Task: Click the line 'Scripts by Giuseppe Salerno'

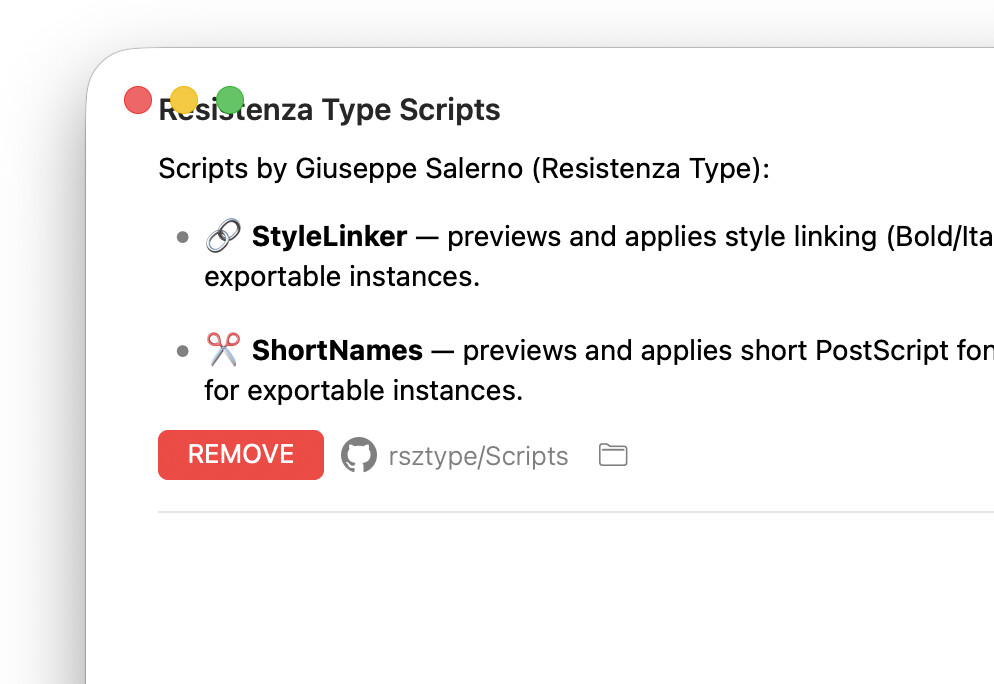Action: pyautogui.click(x=463, y=169)
